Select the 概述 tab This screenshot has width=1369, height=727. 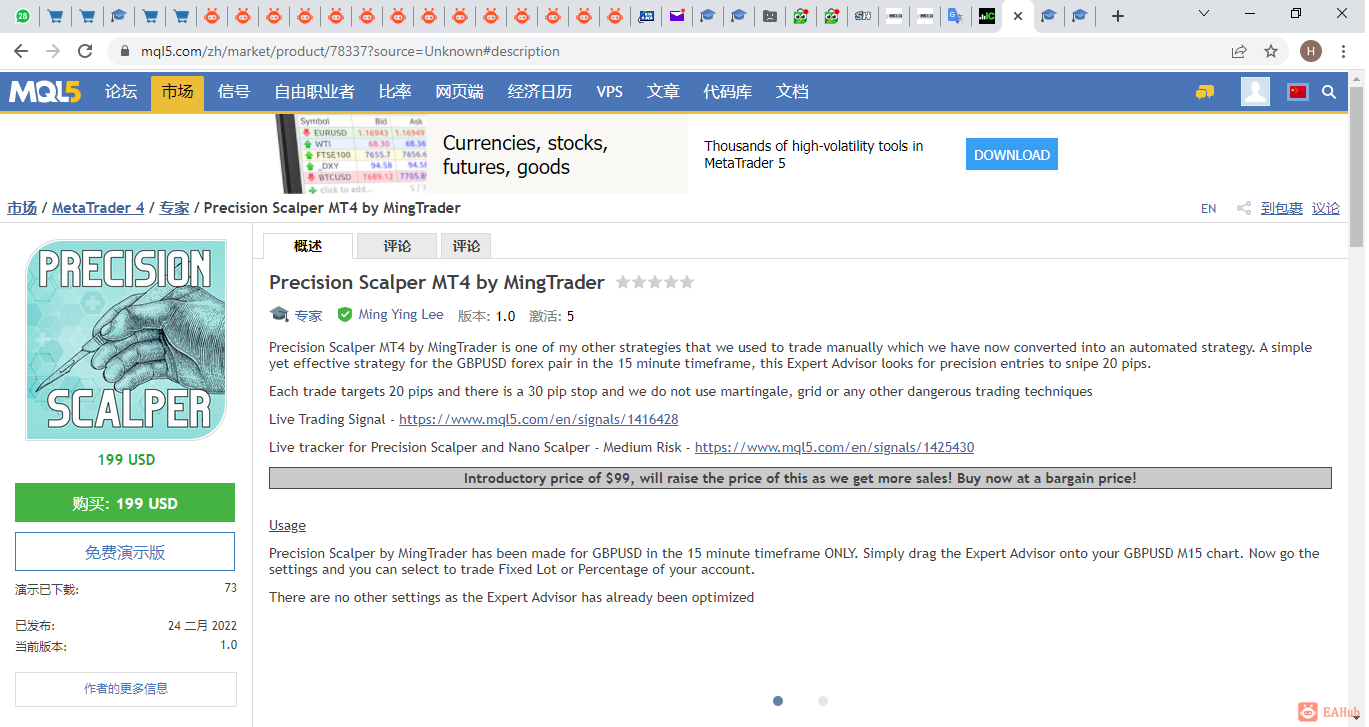coord(308,246)
